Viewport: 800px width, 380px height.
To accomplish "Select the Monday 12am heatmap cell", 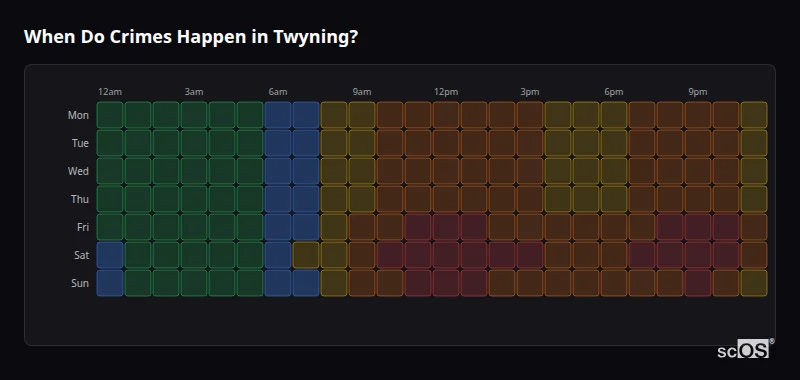I will click(110, 115).
